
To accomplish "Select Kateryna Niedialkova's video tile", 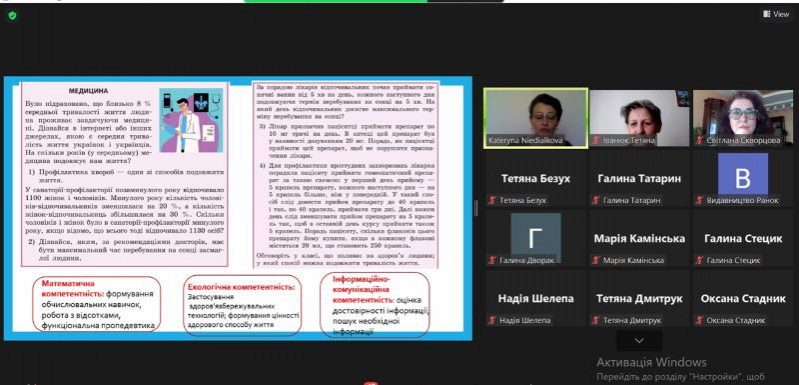I will pos(536,119).
